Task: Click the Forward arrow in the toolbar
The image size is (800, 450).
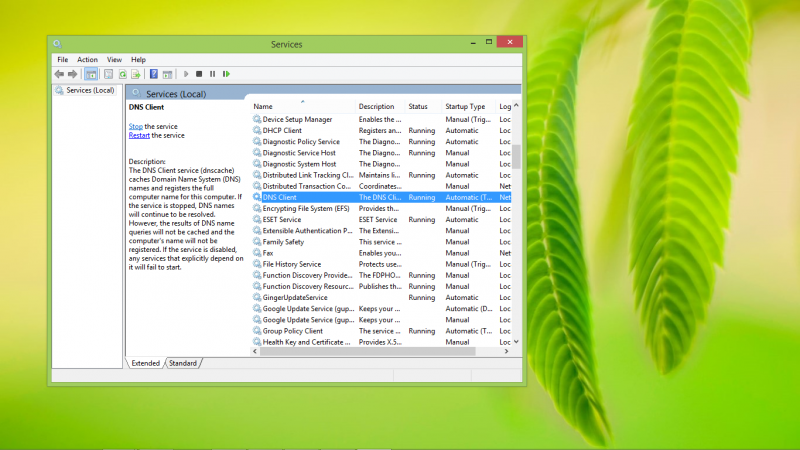Action: (72, 74)
